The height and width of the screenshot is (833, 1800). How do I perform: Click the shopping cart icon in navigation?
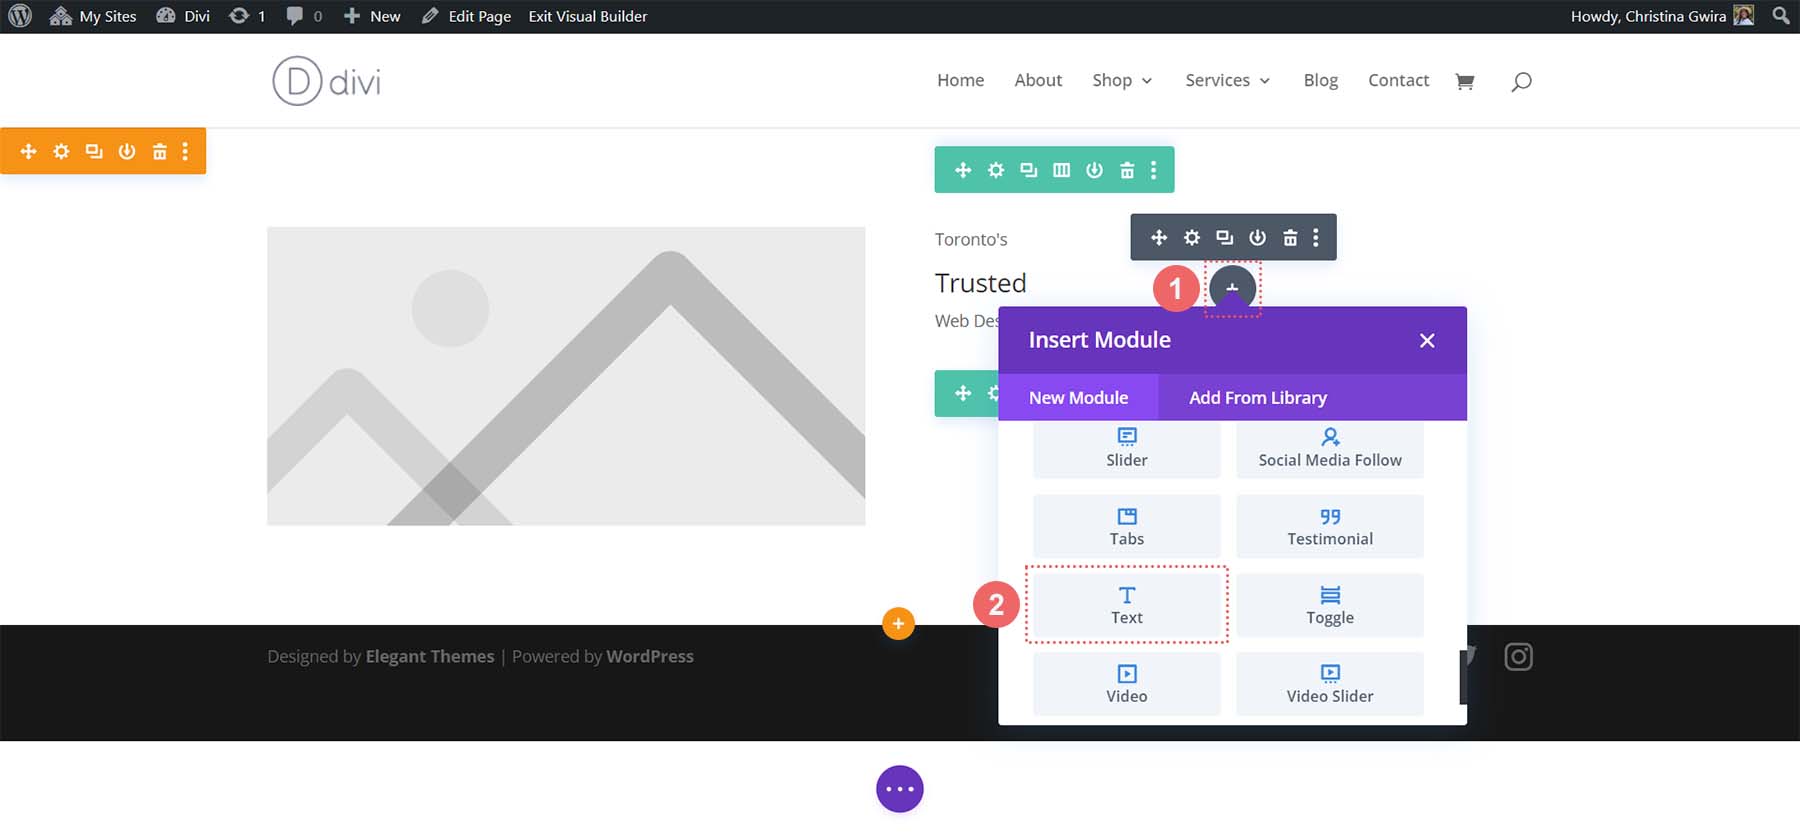(x=1464, y=81)
